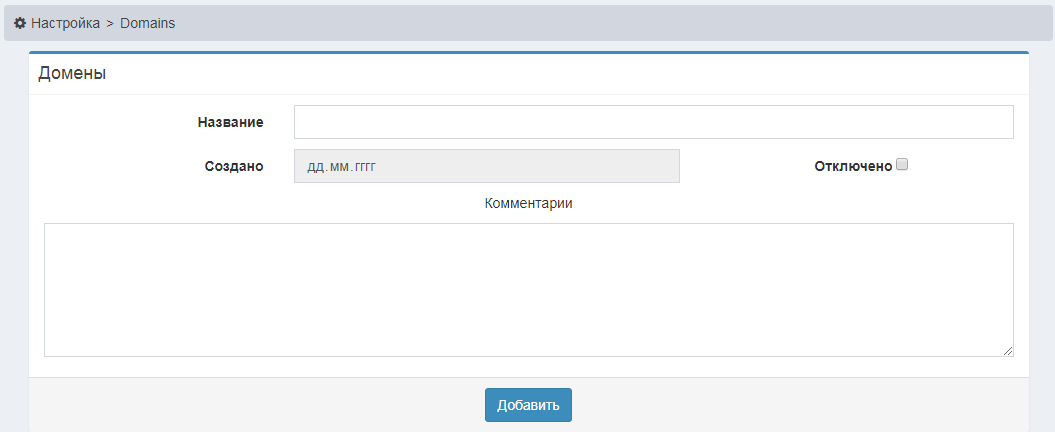Focus the Комментарии text area
Viewport: 1055px width, 432px height.
tap(528, 289)
